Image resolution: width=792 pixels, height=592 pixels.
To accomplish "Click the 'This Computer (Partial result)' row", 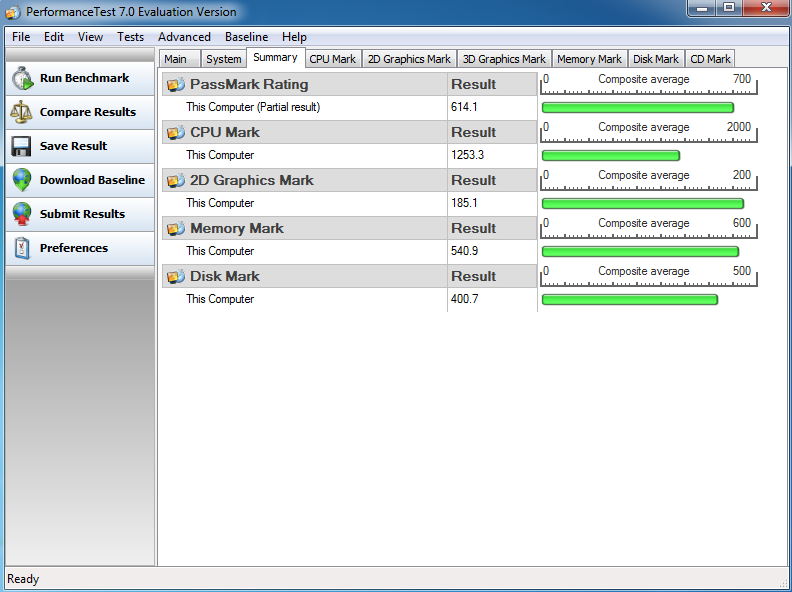I will (305, 107).
